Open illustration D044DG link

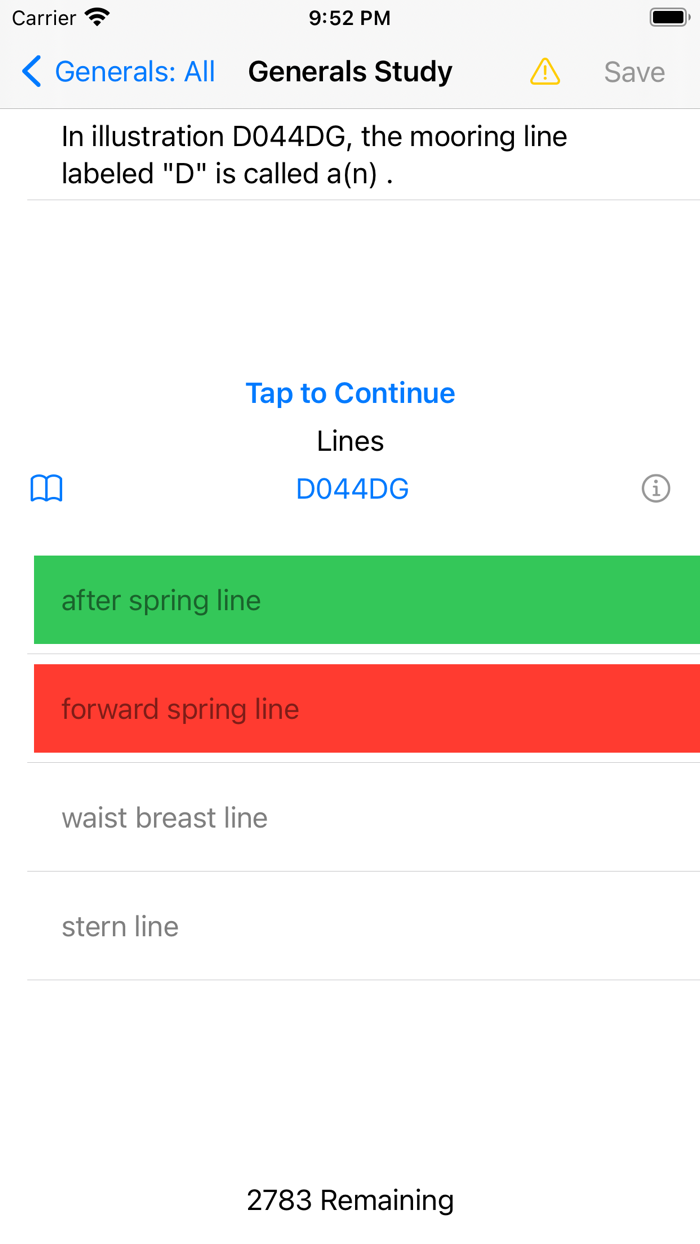pos(352,489)
